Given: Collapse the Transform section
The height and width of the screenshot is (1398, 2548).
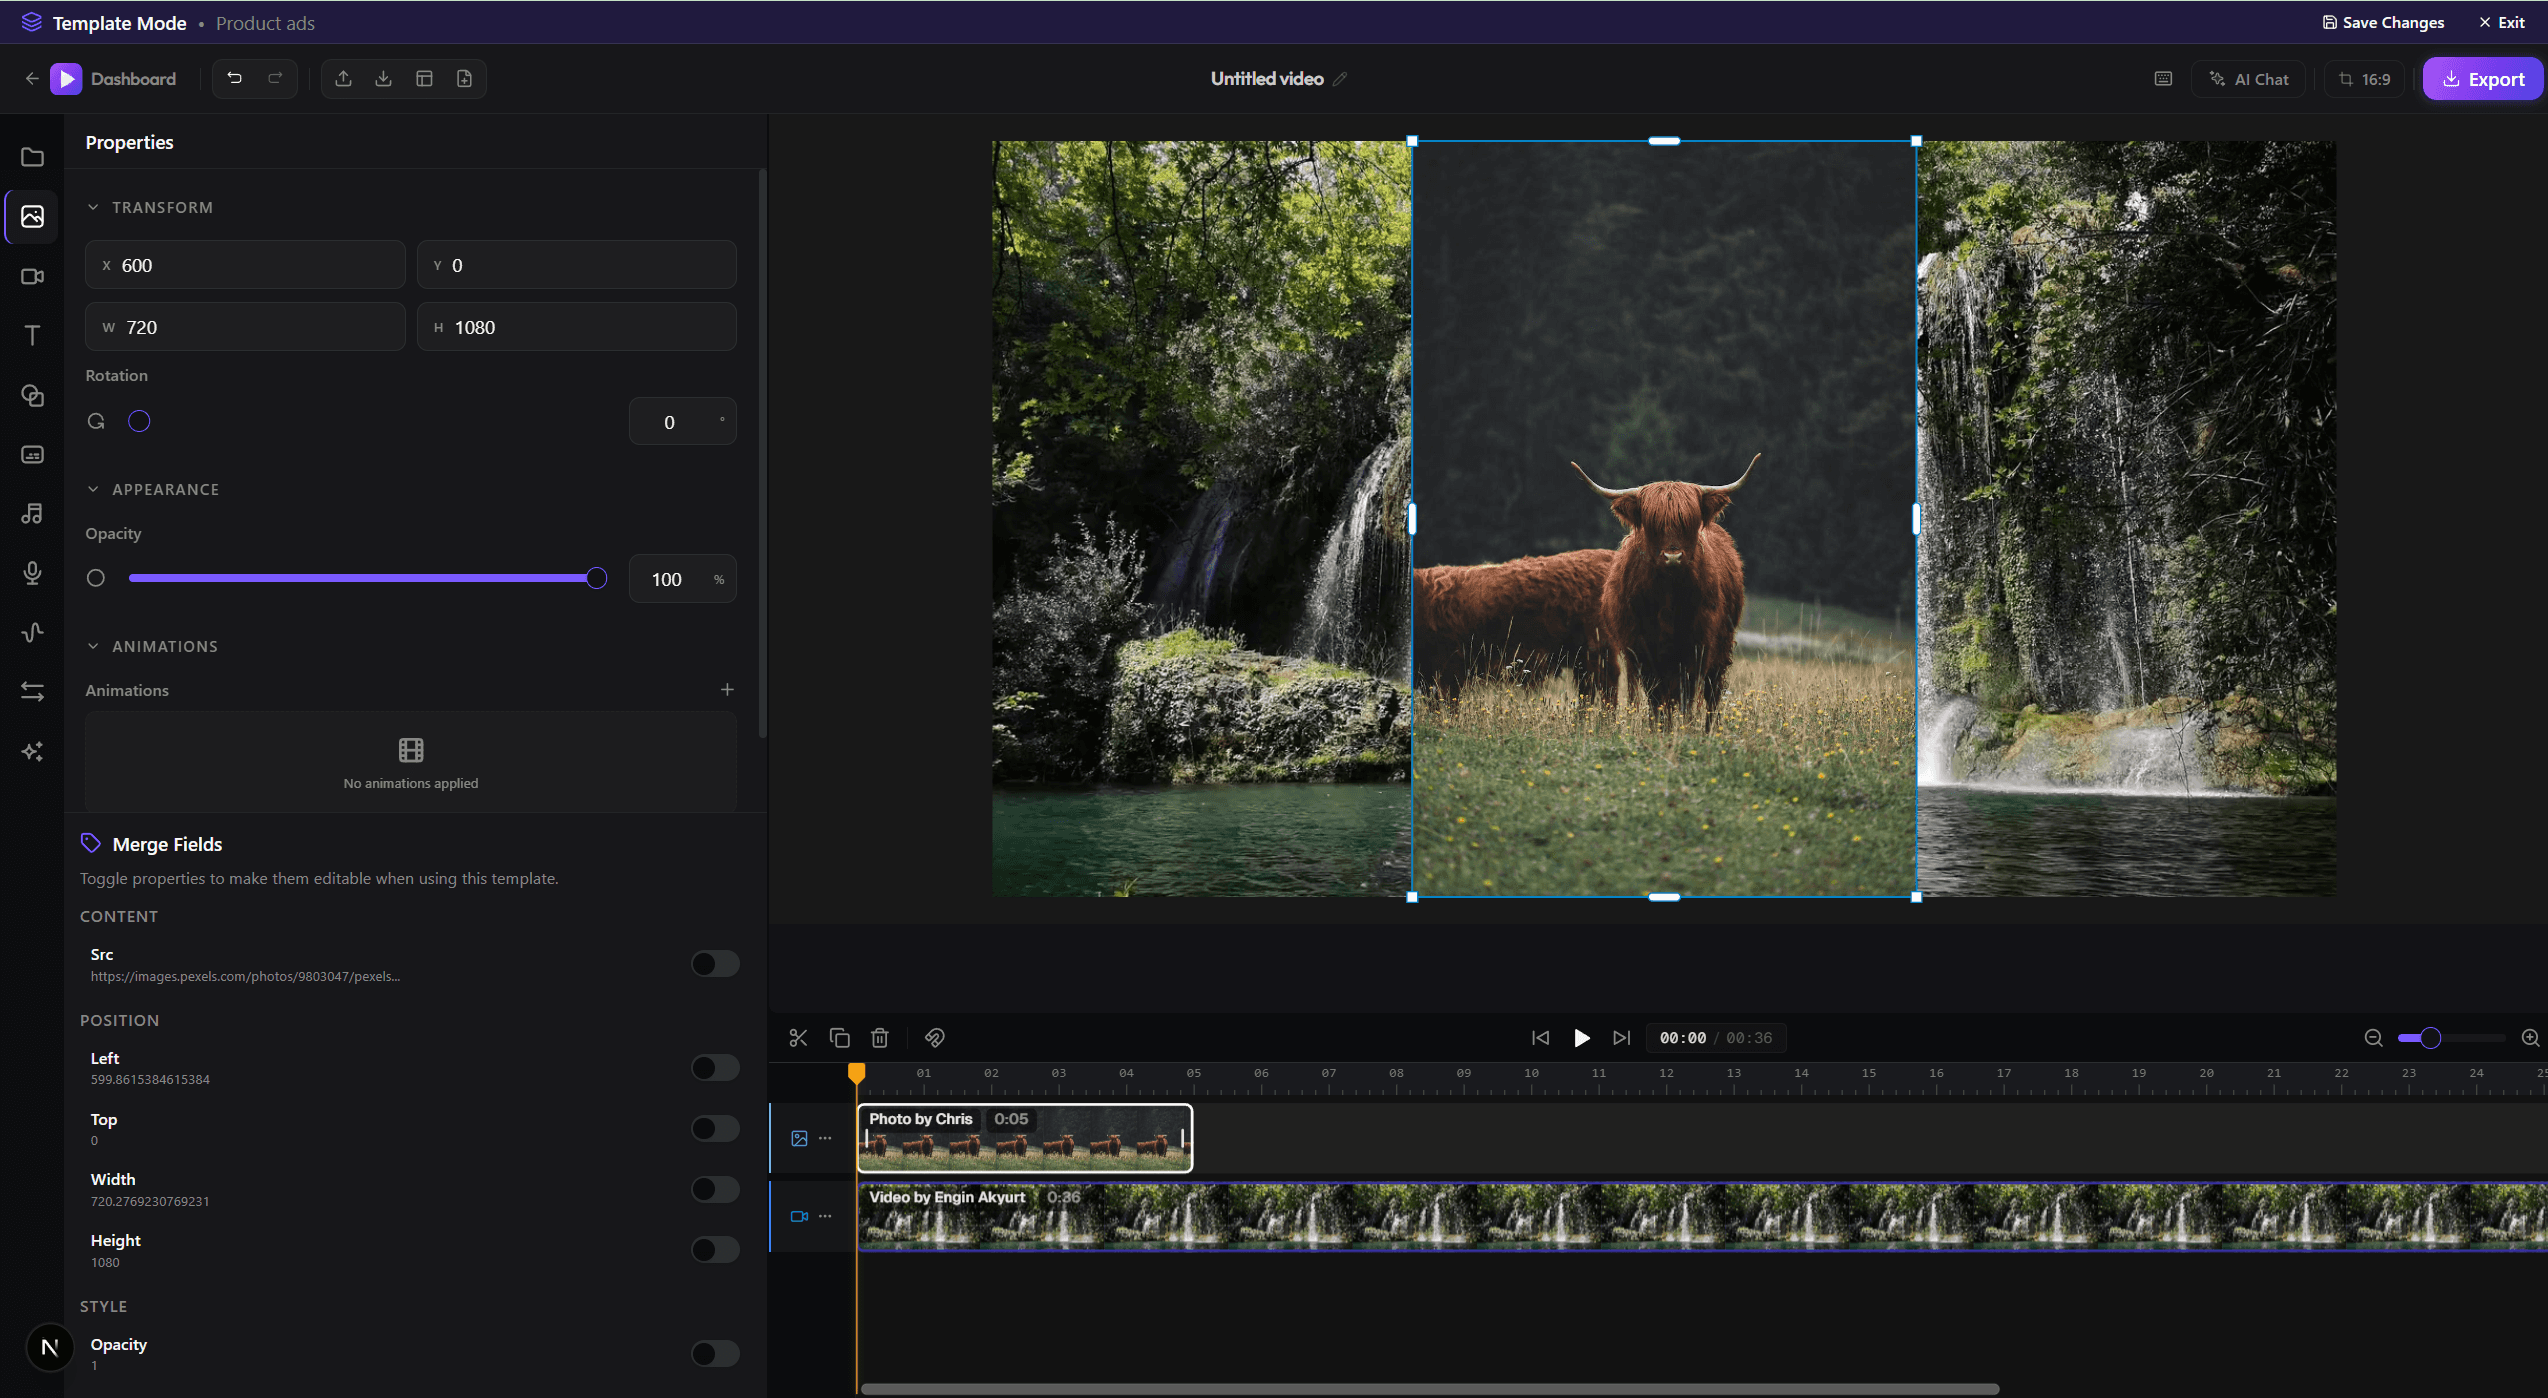Looking at the screenshot, I should tap(93, 207).
